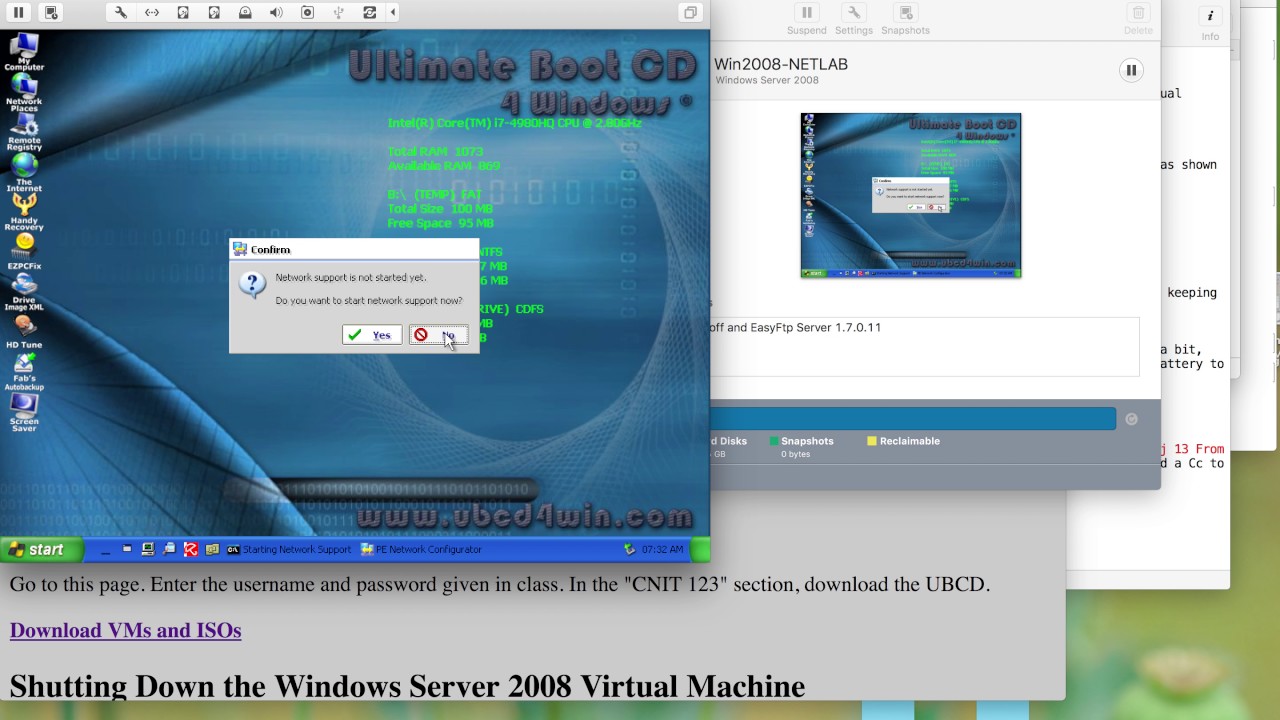Click the red quick launch icon in the taskbar
Screen dimensions: 1280x720
pyautogui.click(x=191, y=549)
